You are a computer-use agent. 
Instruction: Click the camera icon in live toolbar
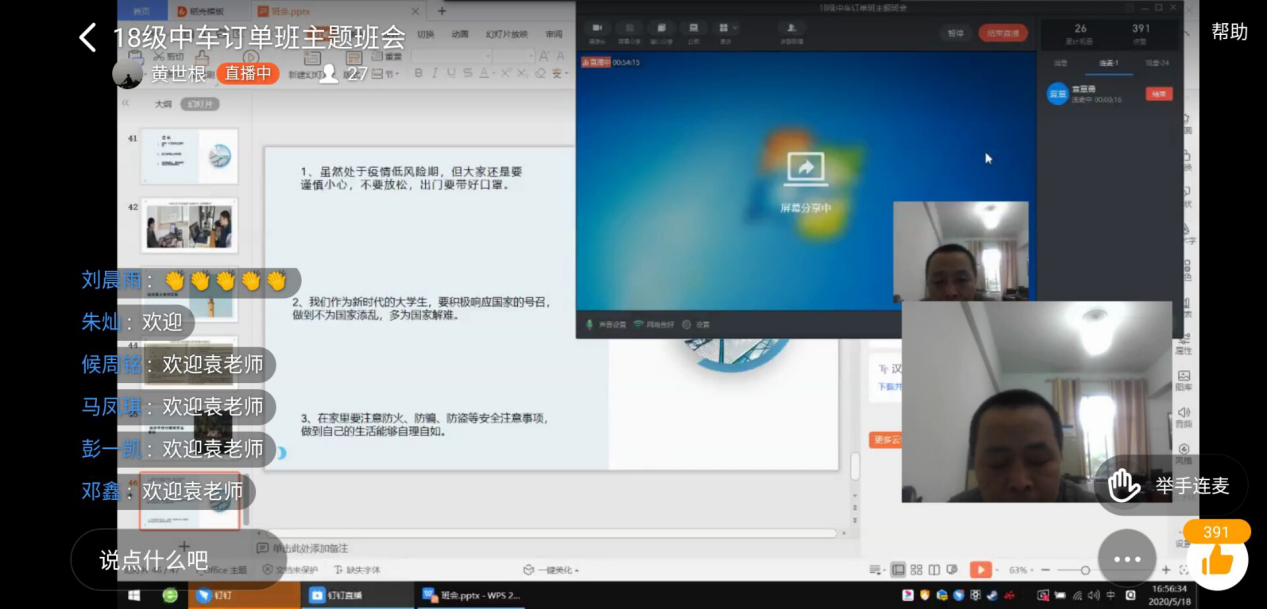597,28
